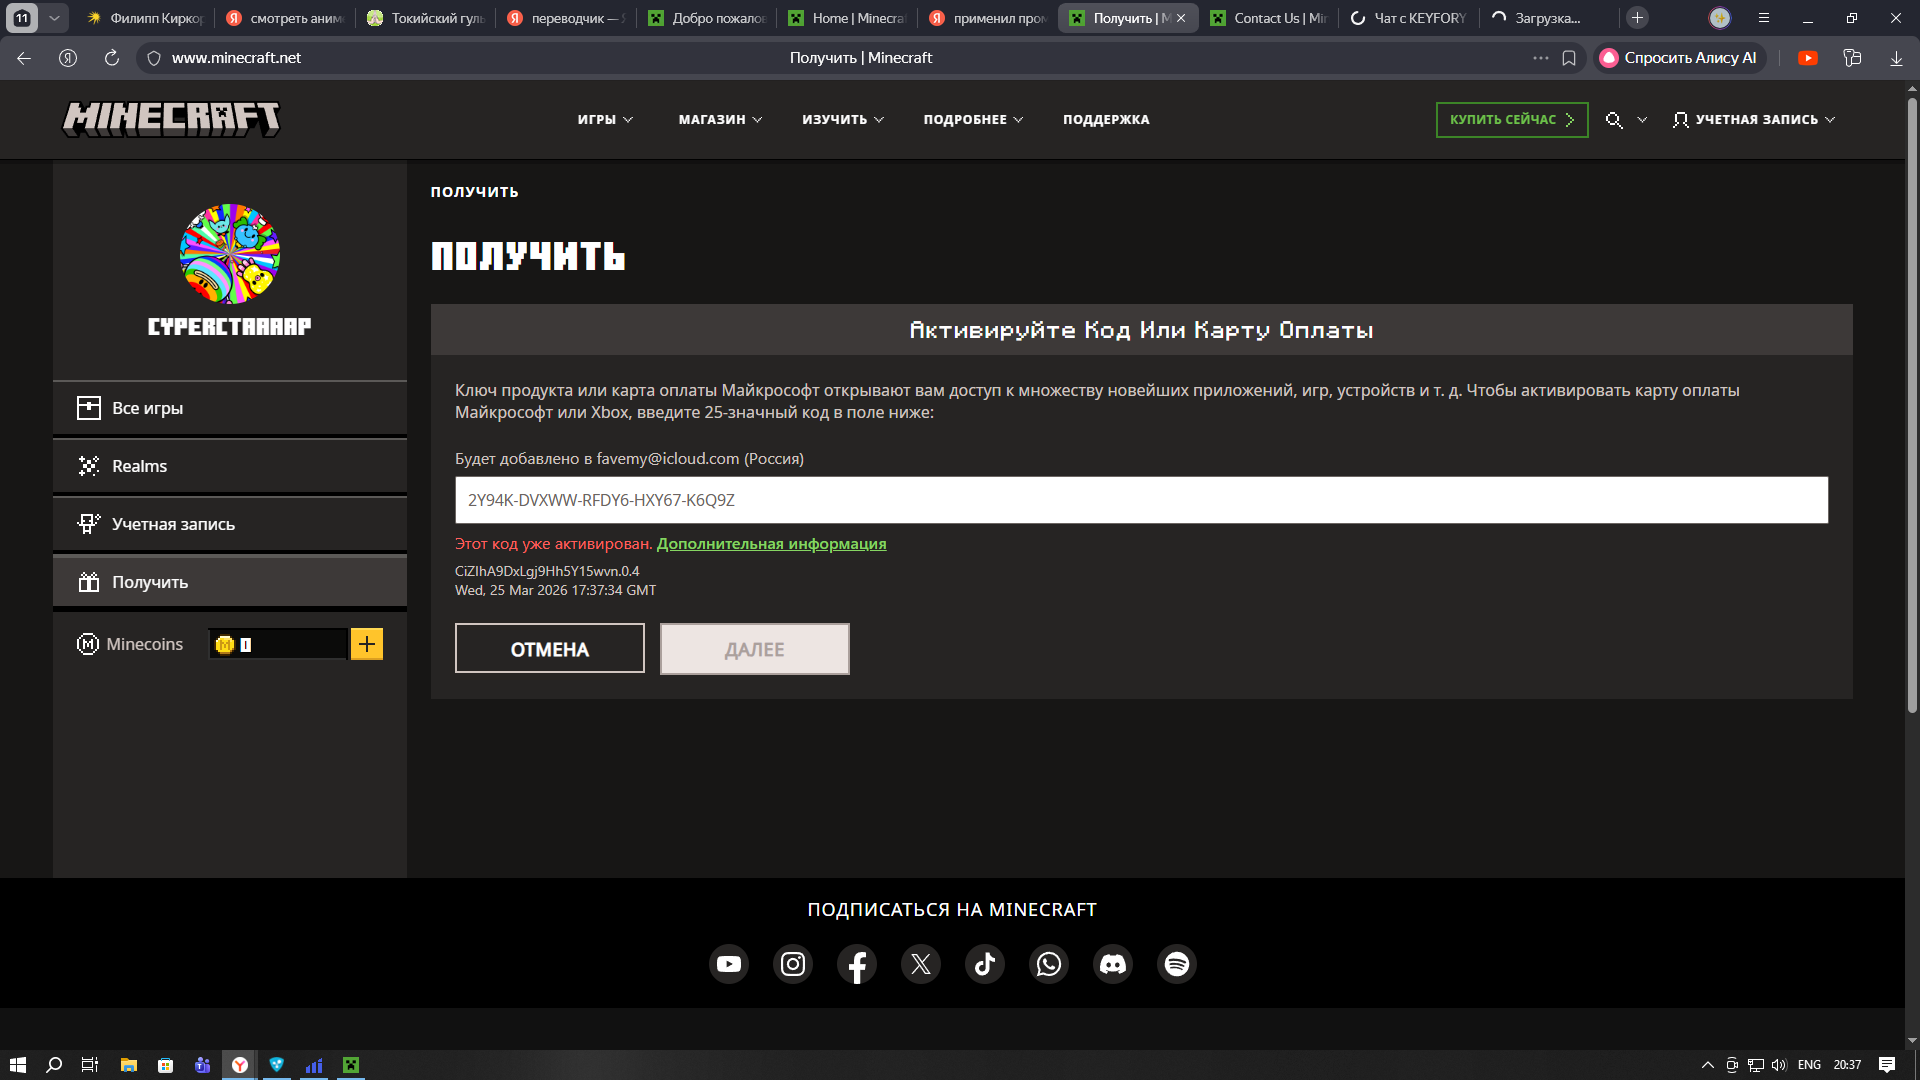Image resolution: width=1920 pixels, height=1080 pixels.
Task: Switch the ENG keyboard language indicator
Action: click(x=1809, y=1065)
